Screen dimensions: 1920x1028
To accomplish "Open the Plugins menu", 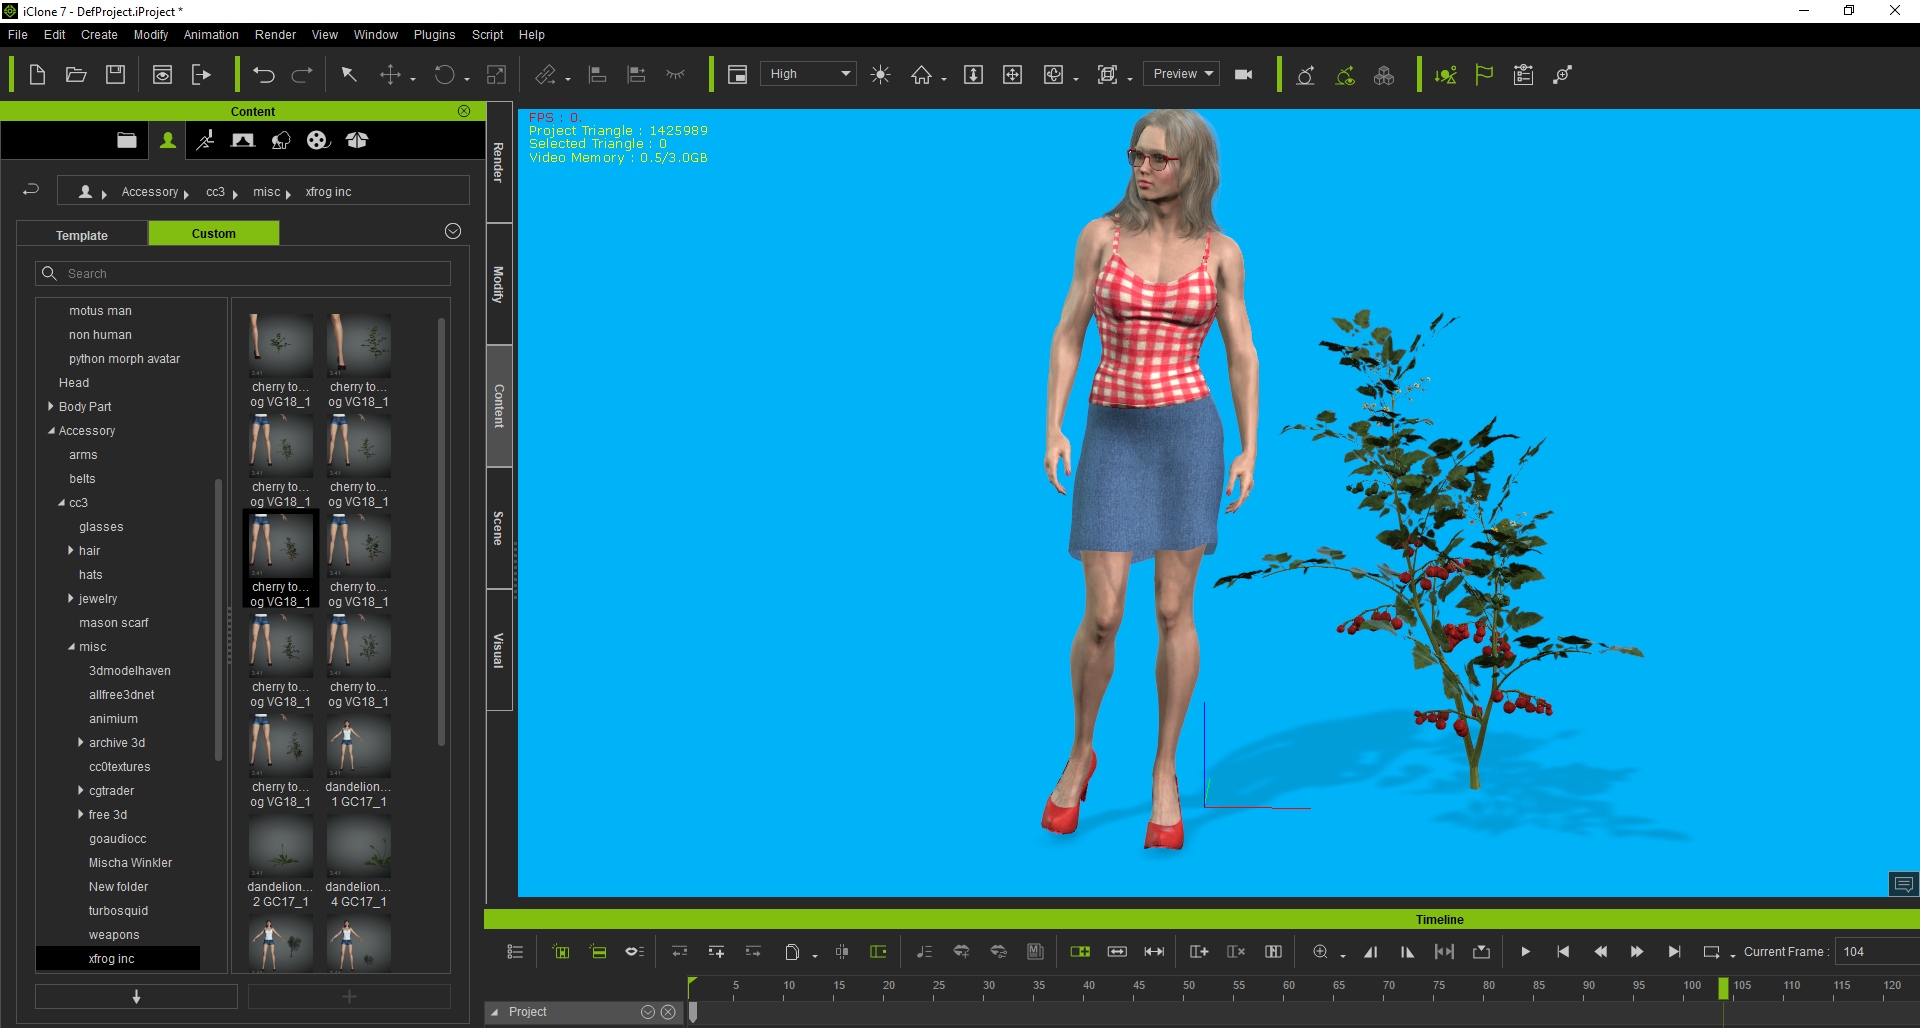I will click(x=434, y=34).
